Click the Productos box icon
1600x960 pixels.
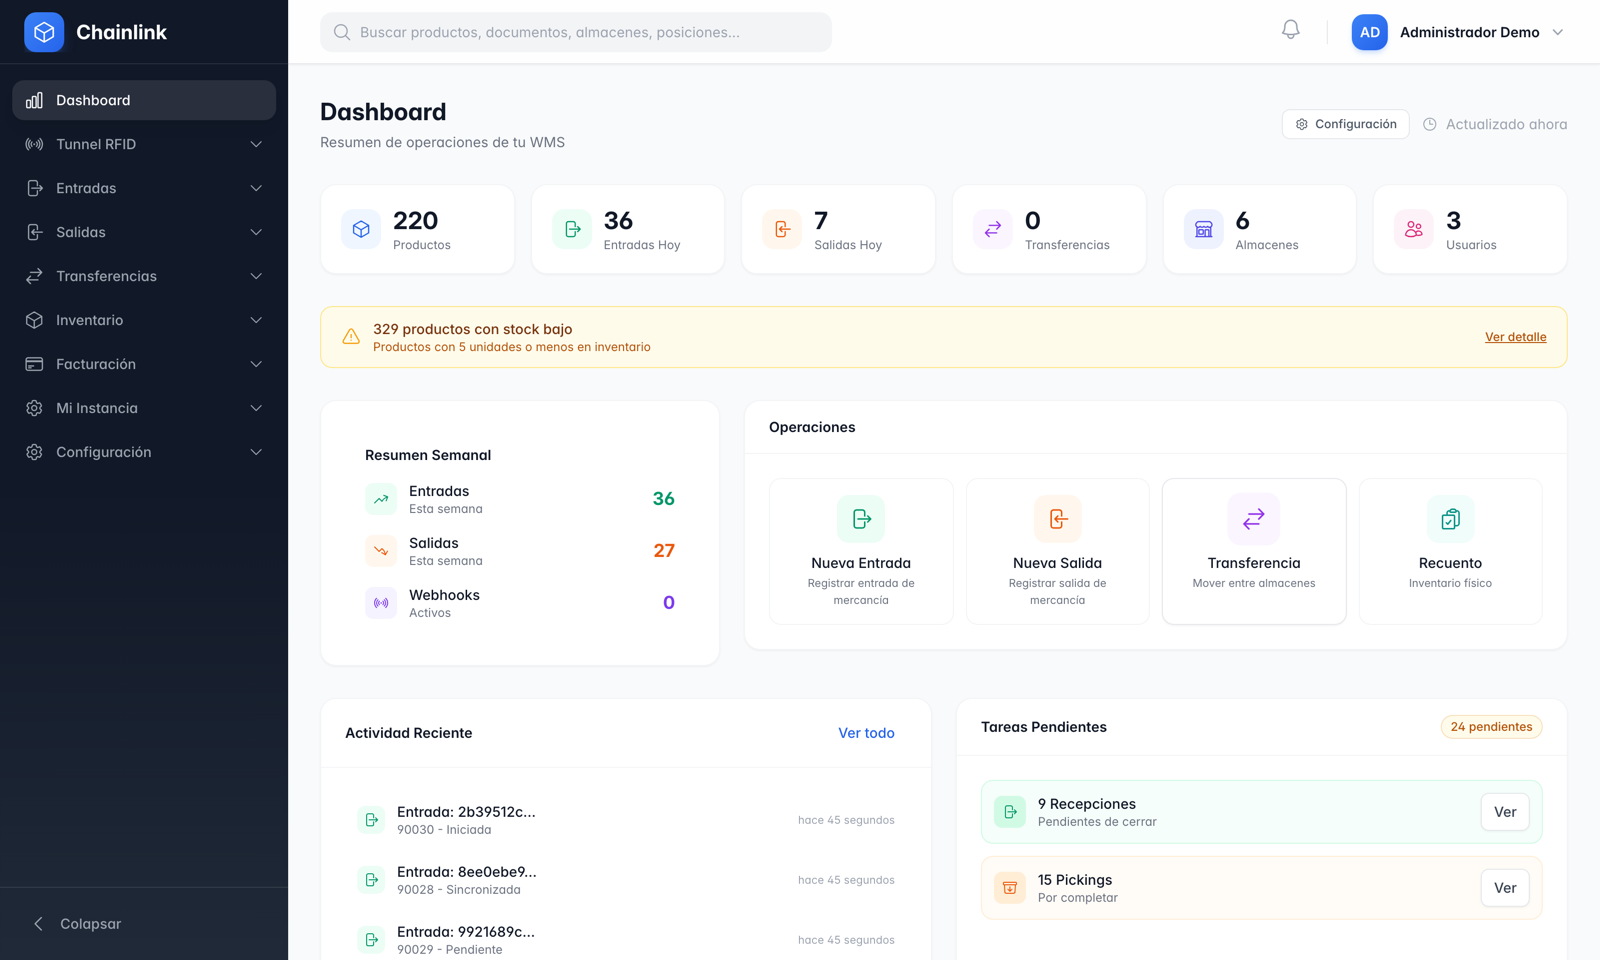coord(361,229)
